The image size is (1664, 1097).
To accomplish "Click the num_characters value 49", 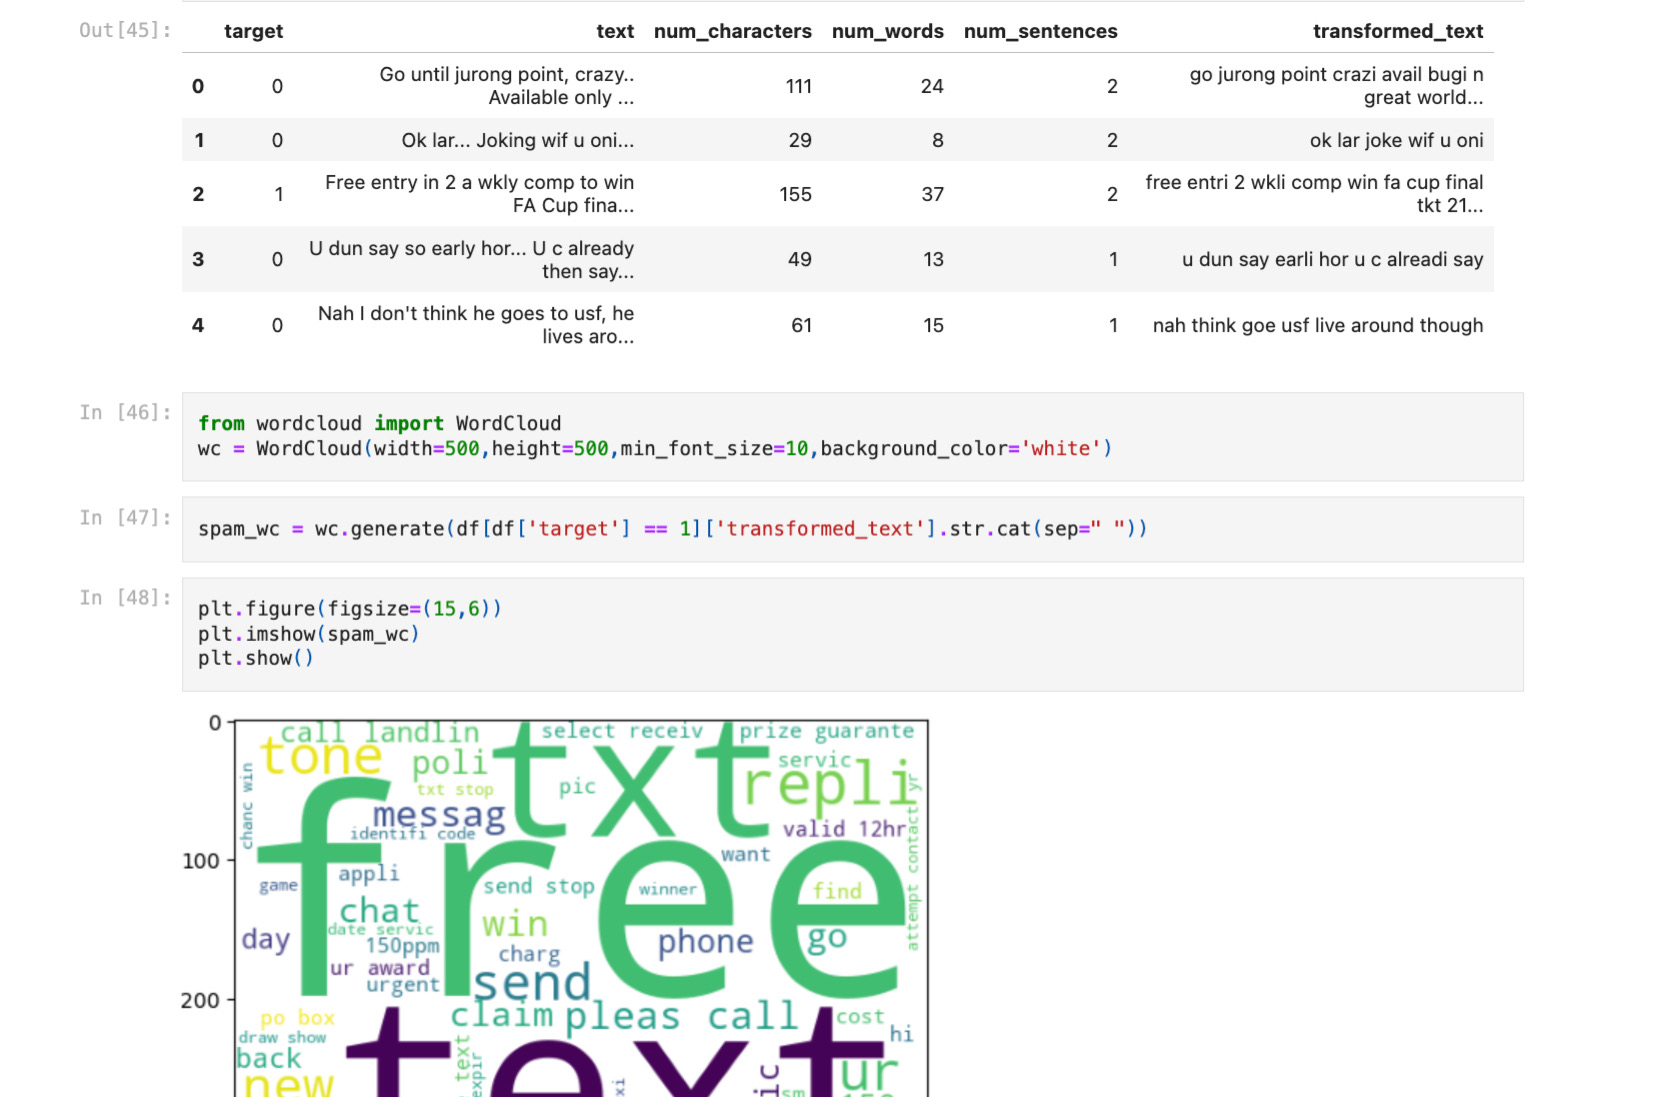I will (800, 259).
